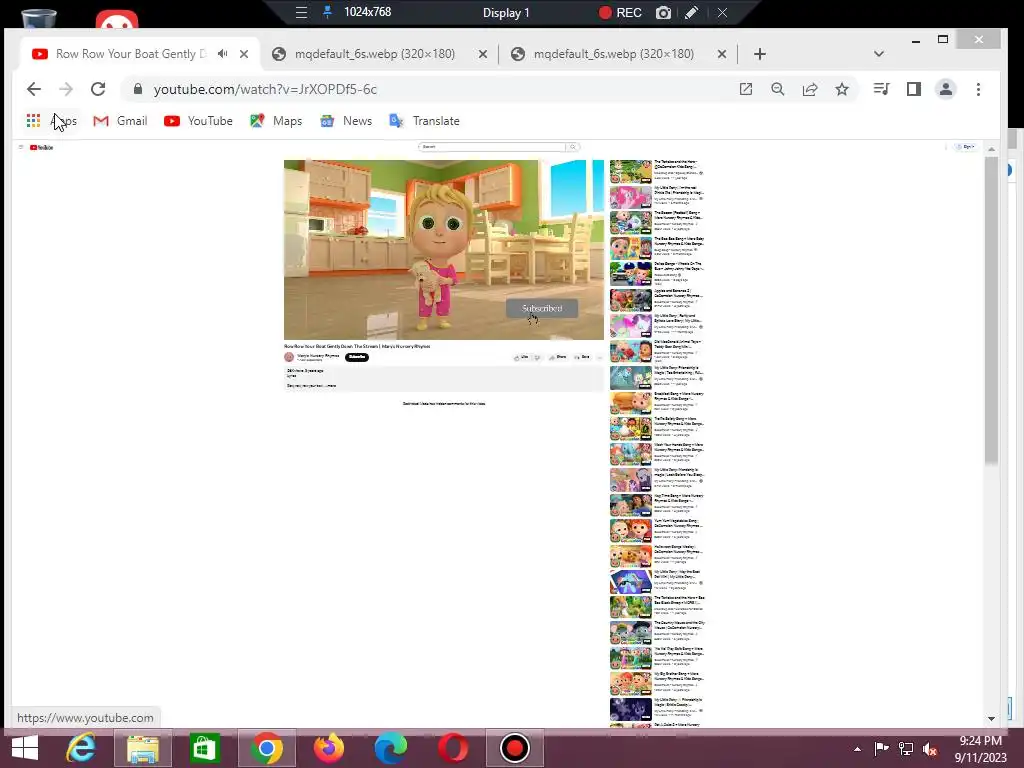This screenshot has width=1024, height=768.
Task: Open the News bookmark
Action: (x=346, y=121)
